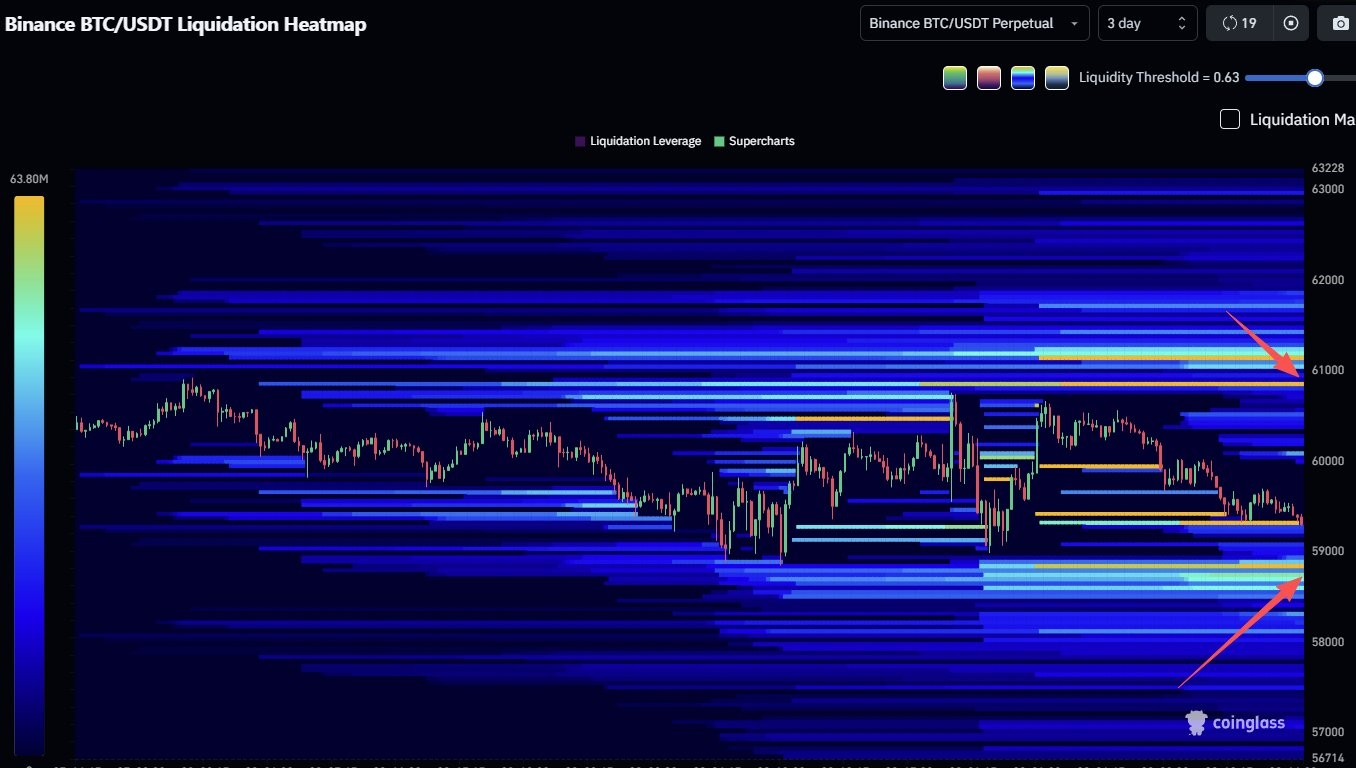The width and height of the screenshot is (1356, 768).
Task: Open the Binance BTC/USDT Perpetual pair dropdown
Action: 974,23
